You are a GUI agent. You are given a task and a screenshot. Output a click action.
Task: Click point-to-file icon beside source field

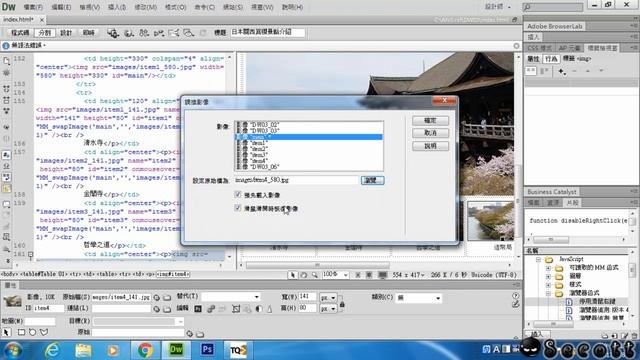(x=157, y=298)
